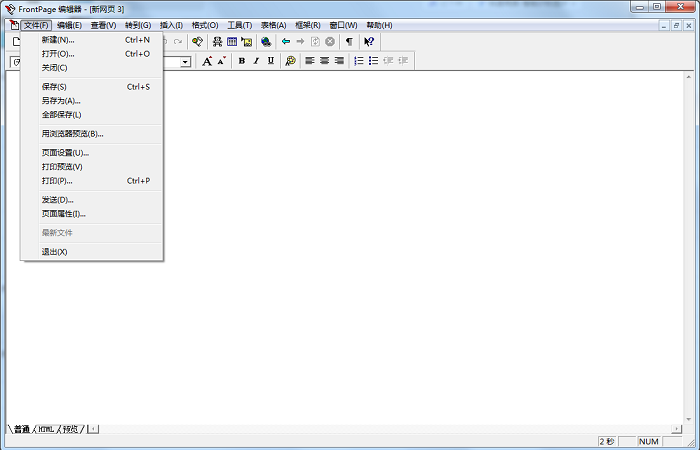Click the Increase Text Size icon
Image resolution: width=700 pixels, height=450 pixels.
click(207, 61)
